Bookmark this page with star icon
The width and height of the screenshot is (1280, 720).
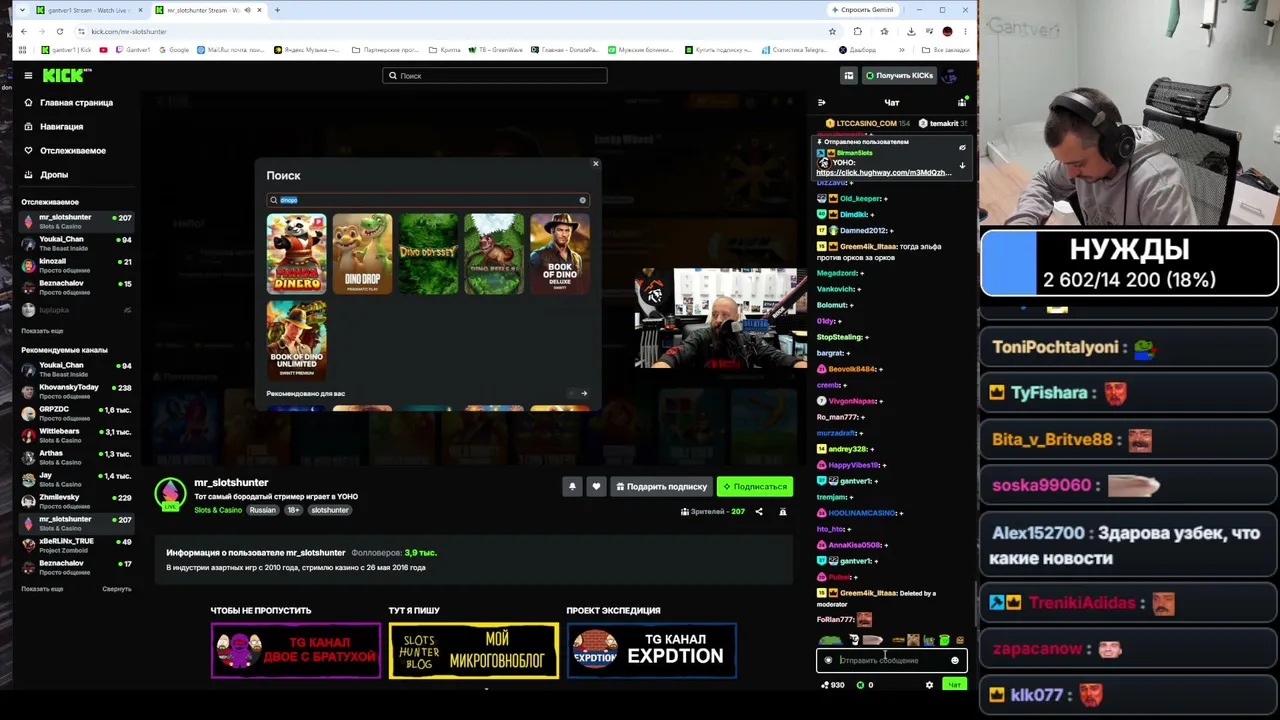click(832, 31)
